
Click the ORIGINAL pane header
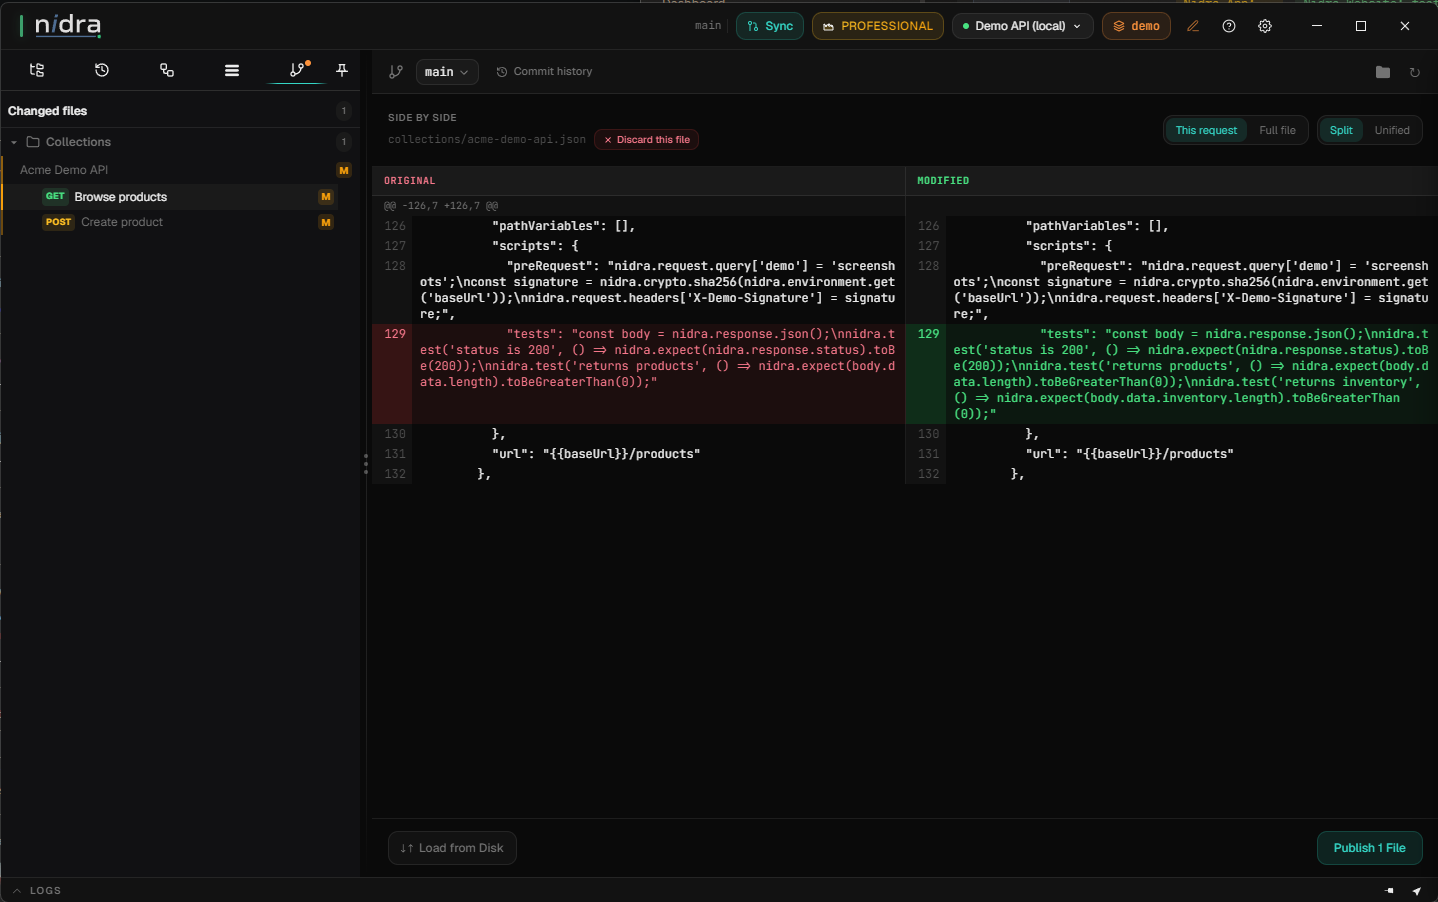coord(410,181)
